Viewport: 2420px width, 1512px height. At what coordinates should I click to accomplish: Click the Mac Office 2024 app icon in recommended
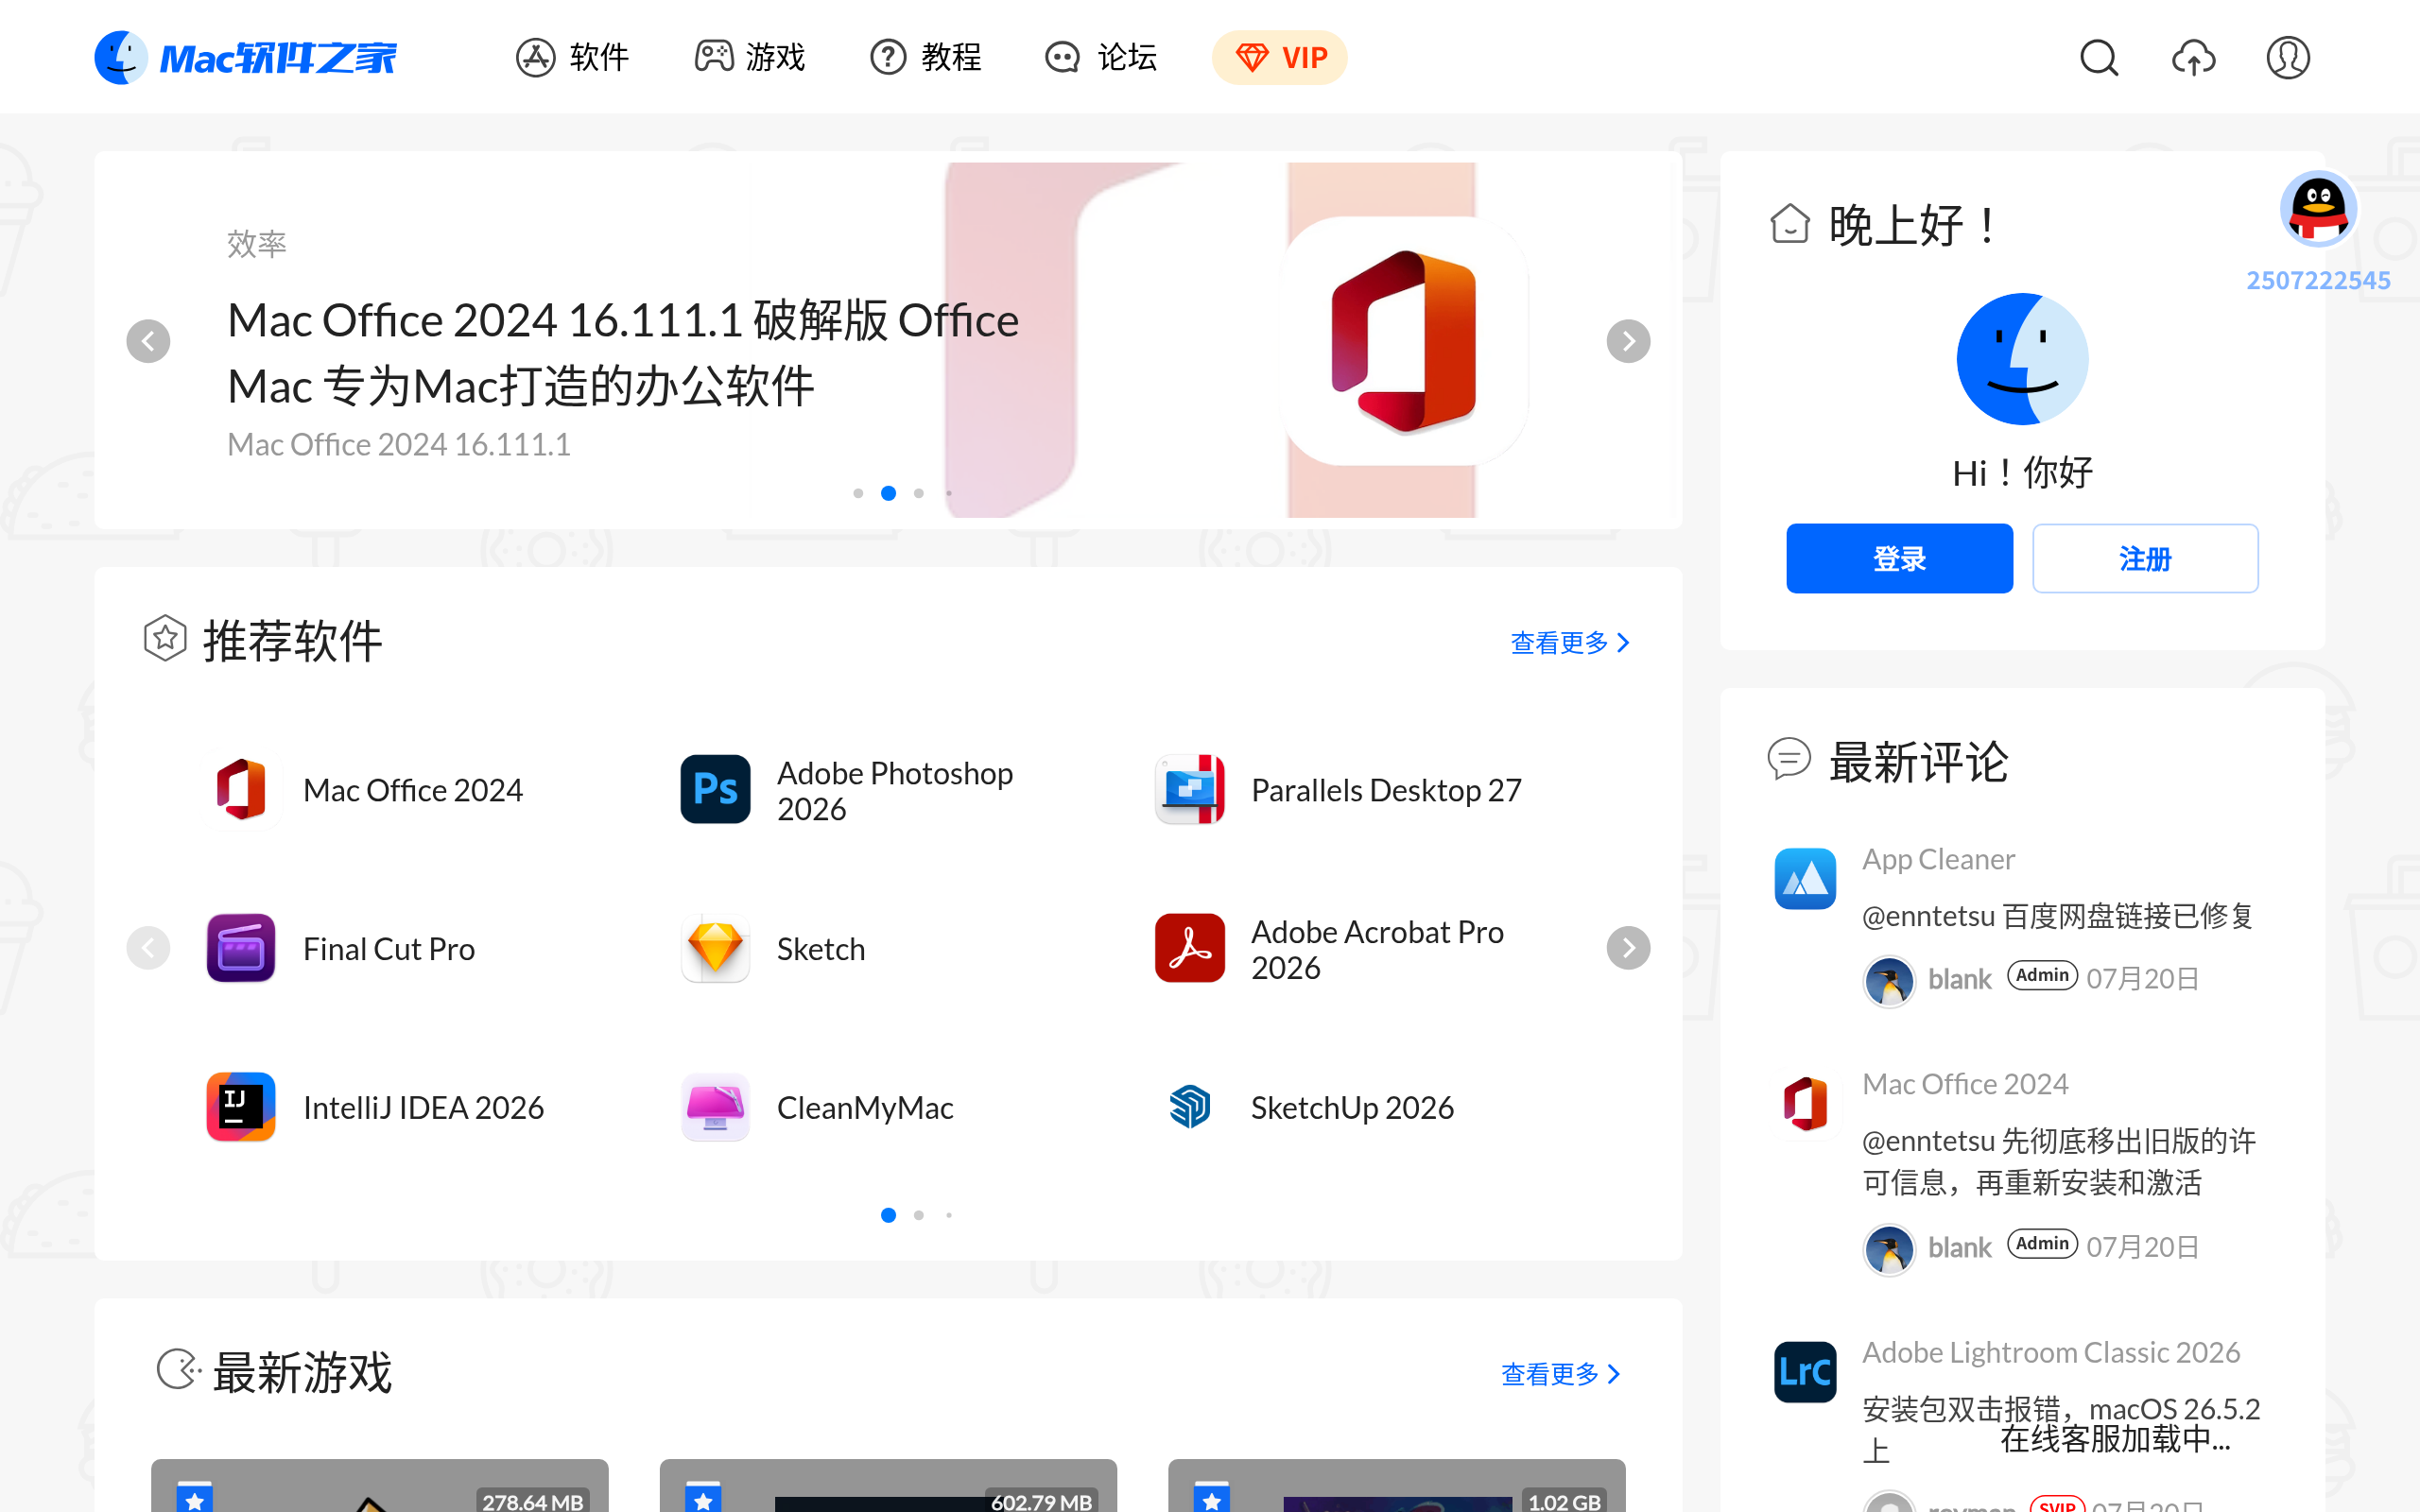(241, 789)
